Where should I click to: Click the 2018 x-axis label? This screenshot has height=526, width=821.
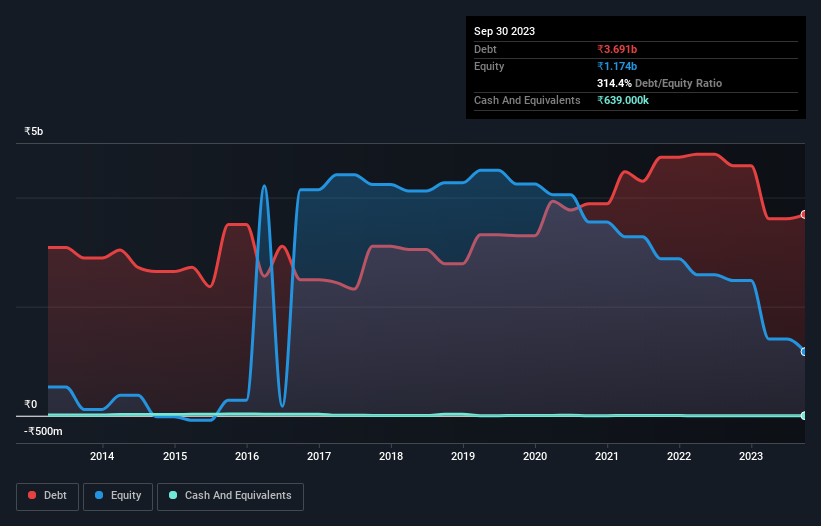point(391,456)
